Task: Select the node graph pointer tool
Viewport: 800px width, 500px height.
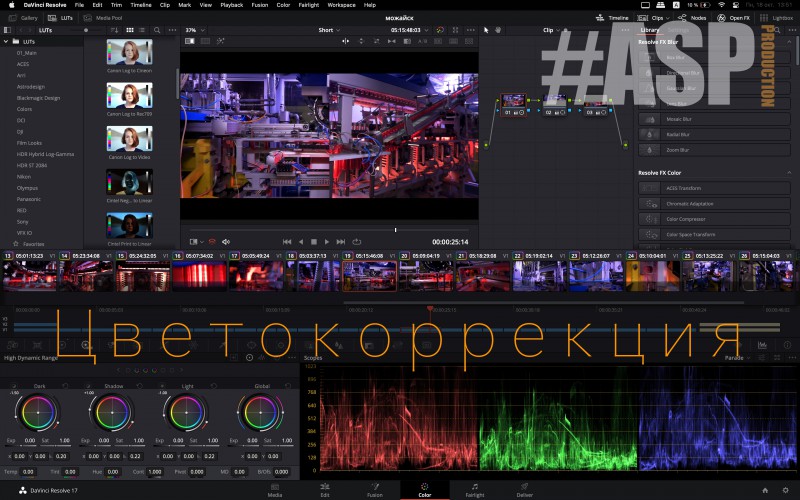Action: click(486, 30)
